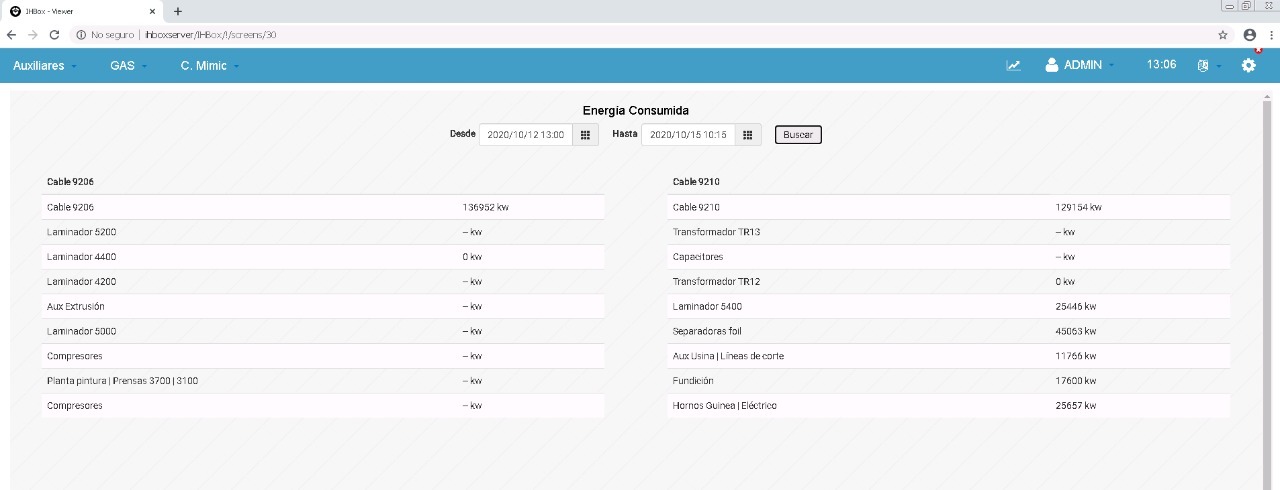
Task: Expand the C. Mimic dropdown menu
Action: coord(210,65)
